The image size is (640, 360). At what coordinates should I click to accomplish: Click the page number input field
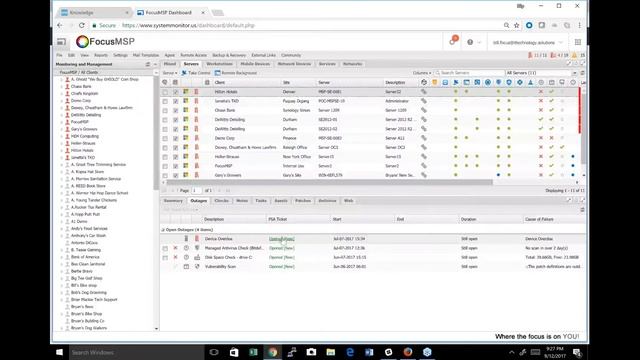(196, 191)
